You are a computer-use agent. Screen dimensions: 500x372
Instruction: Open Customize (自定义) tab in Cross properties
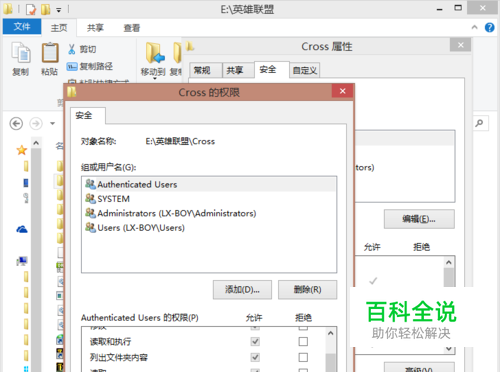click(305, 70)
